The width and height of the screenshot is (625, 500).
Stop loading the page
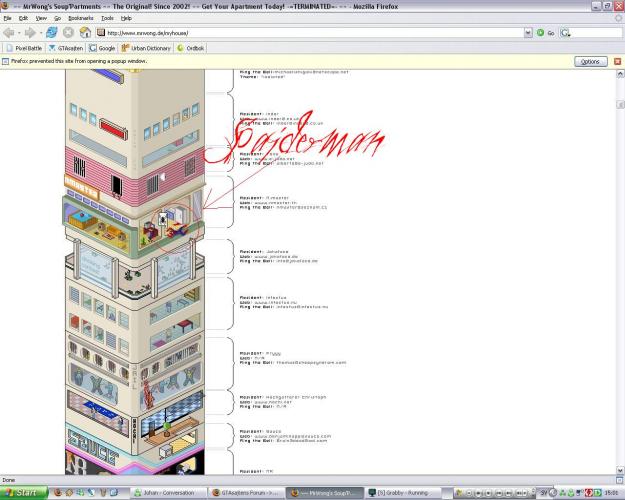(68, 32)
